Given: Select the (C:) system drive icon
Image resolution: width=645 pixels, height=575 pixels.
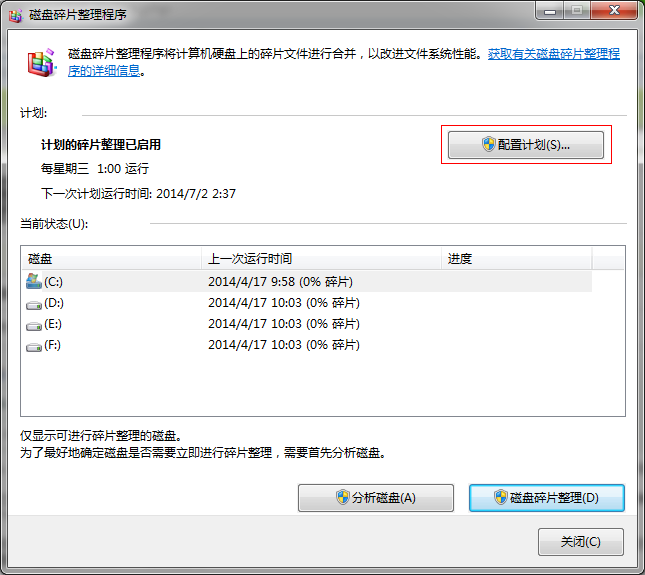Looking at the screenshot, I should [34, 282].
